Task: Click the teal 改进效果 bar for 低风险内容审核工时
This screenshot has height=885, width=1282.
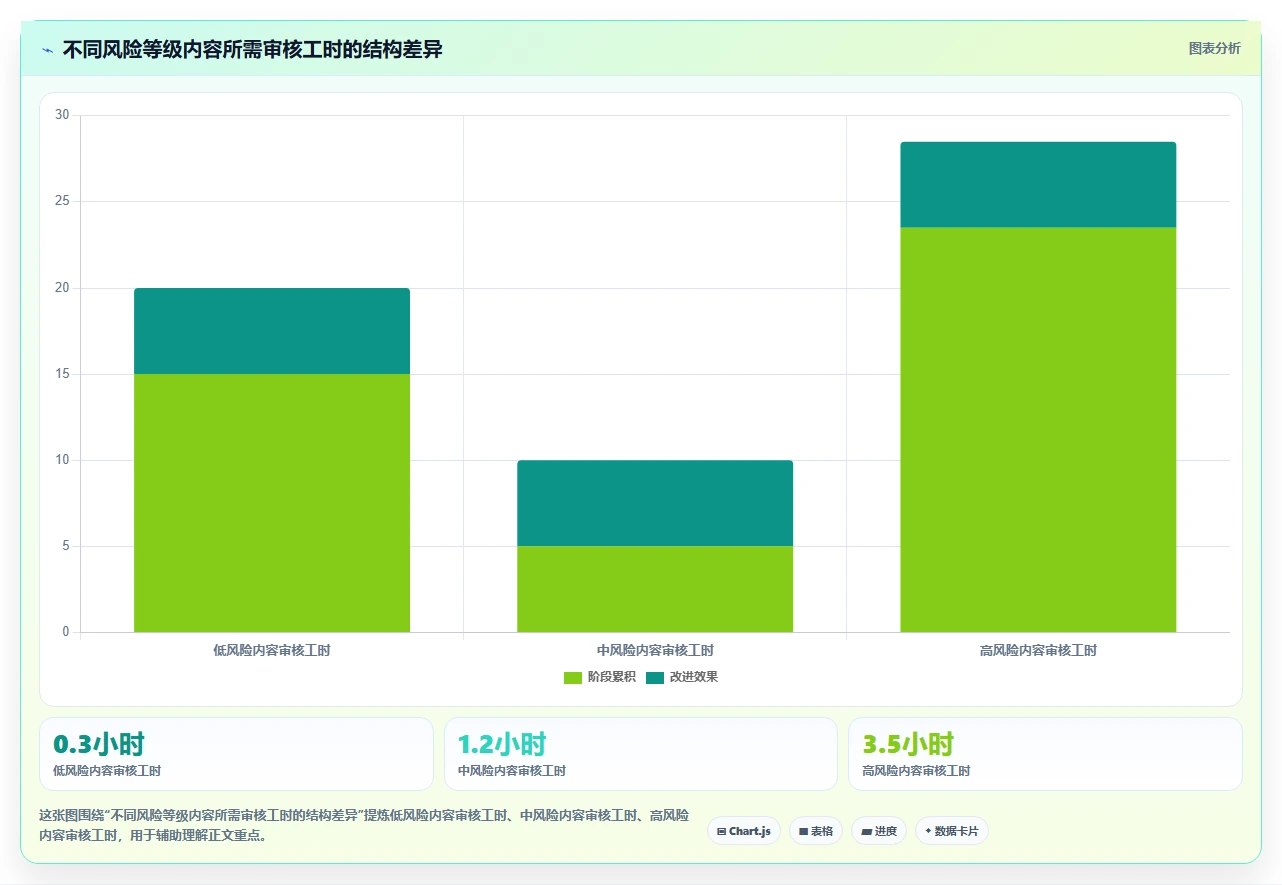Action: [x=272, y=331]
